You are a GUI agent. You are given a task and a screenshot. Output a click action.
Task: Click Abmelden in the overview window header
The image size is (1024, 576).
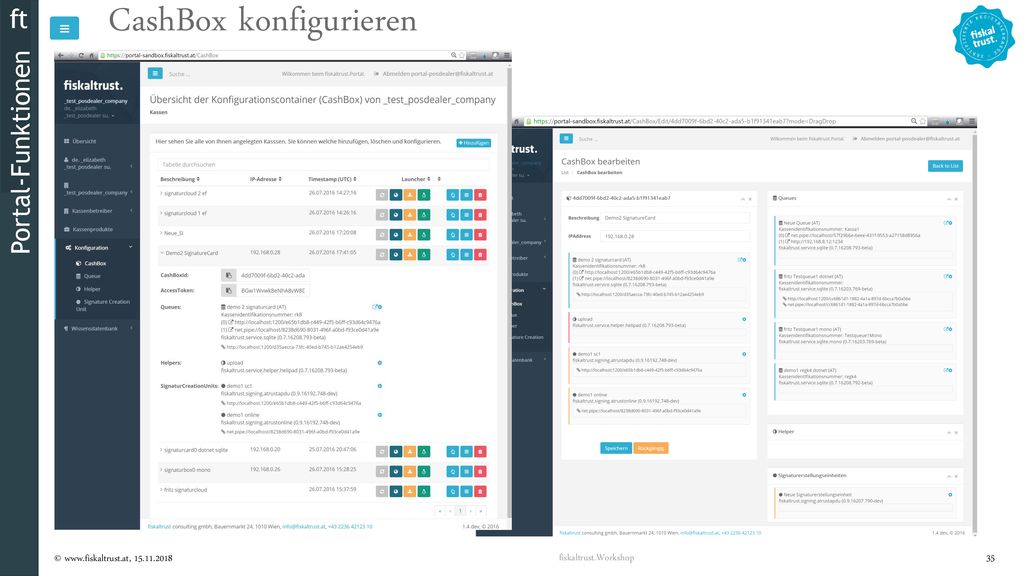pos(434,74)
